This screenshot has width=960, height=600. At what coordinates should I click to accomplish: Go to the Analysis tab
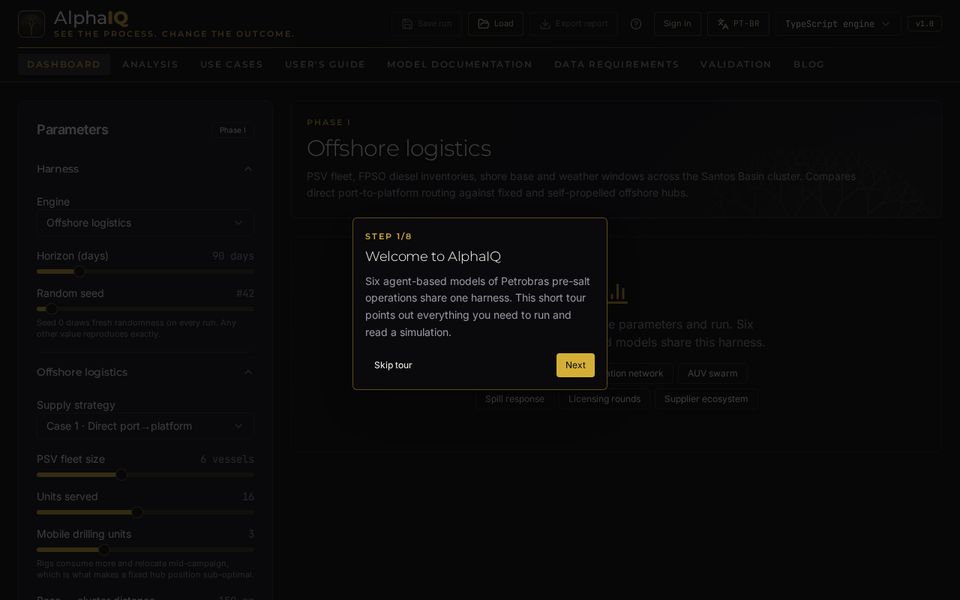point(150,64)
